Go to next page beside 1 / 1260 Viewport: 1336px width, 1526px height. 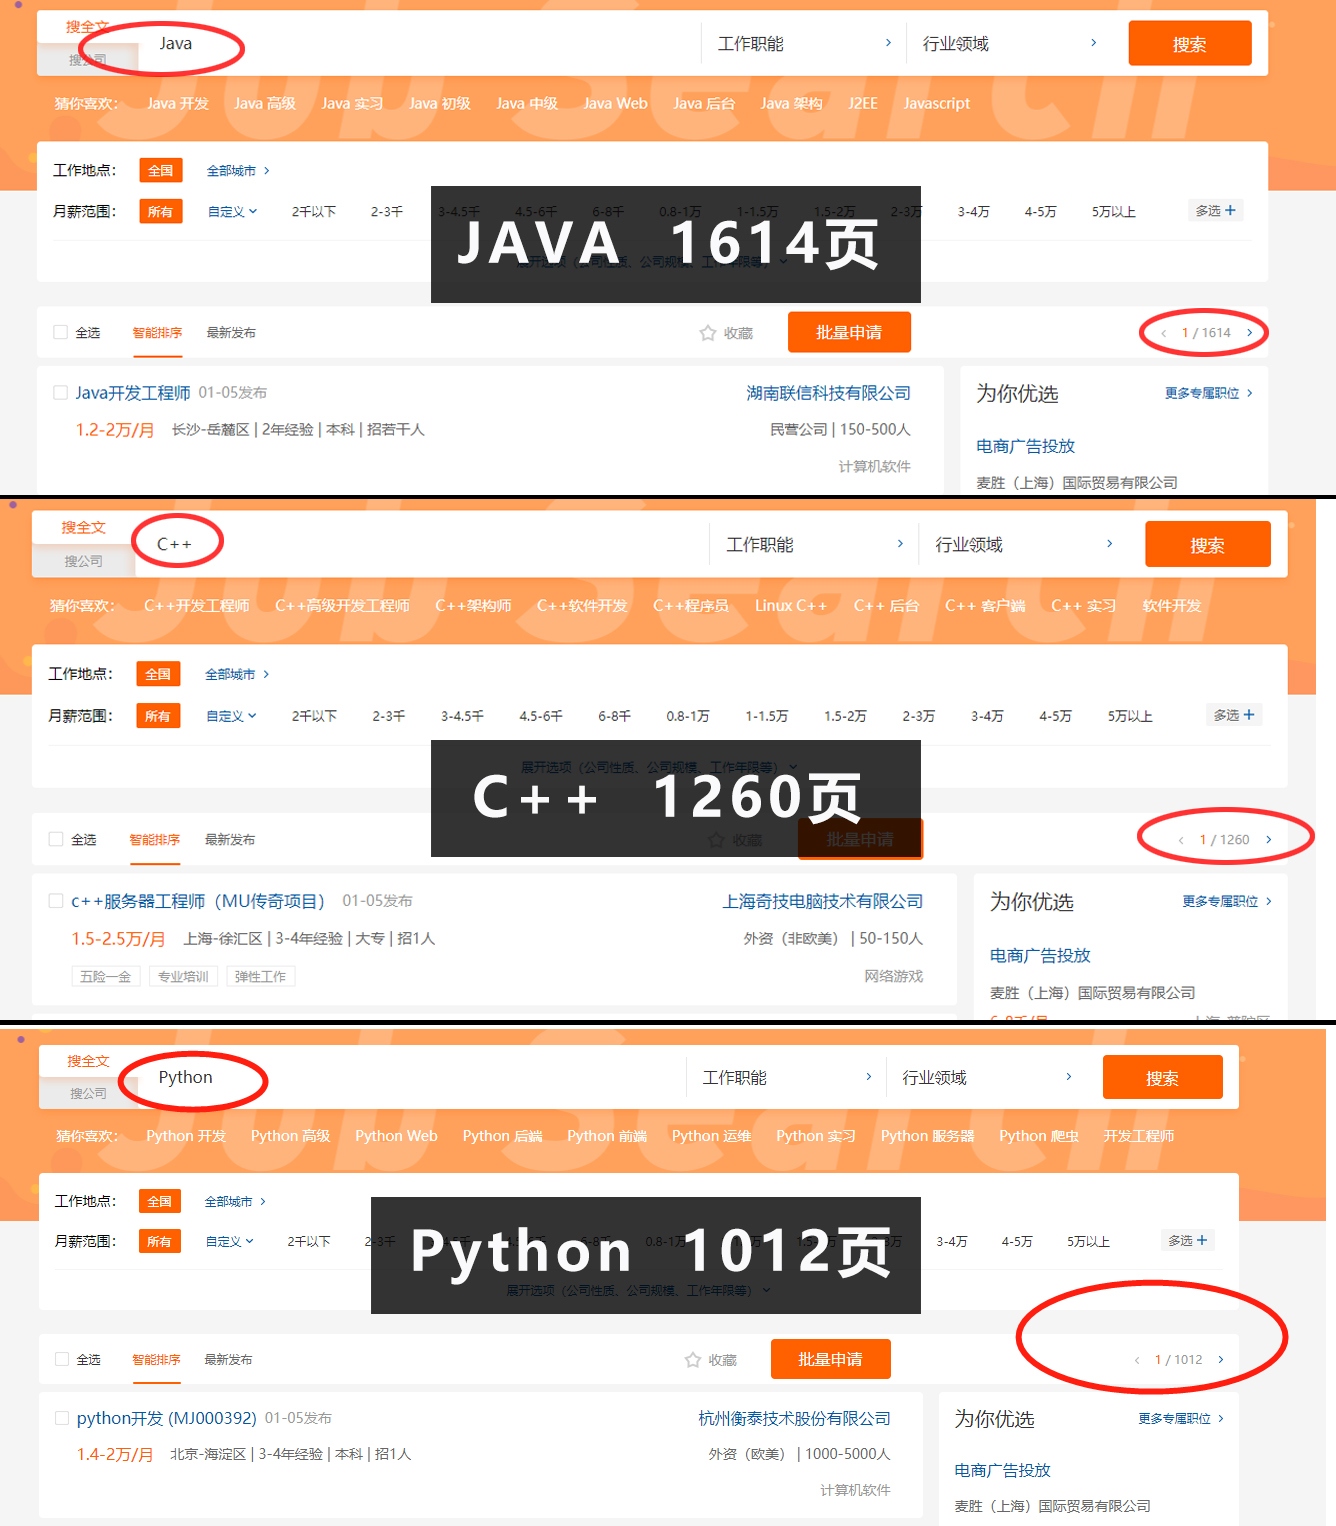pos(1269,840)
